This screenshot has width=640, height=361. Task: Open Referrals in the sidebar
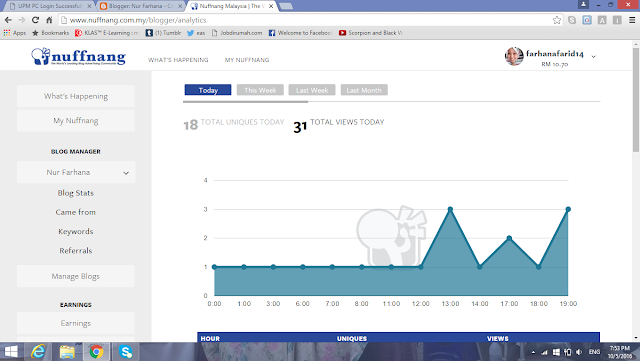[x=76, y=250]
